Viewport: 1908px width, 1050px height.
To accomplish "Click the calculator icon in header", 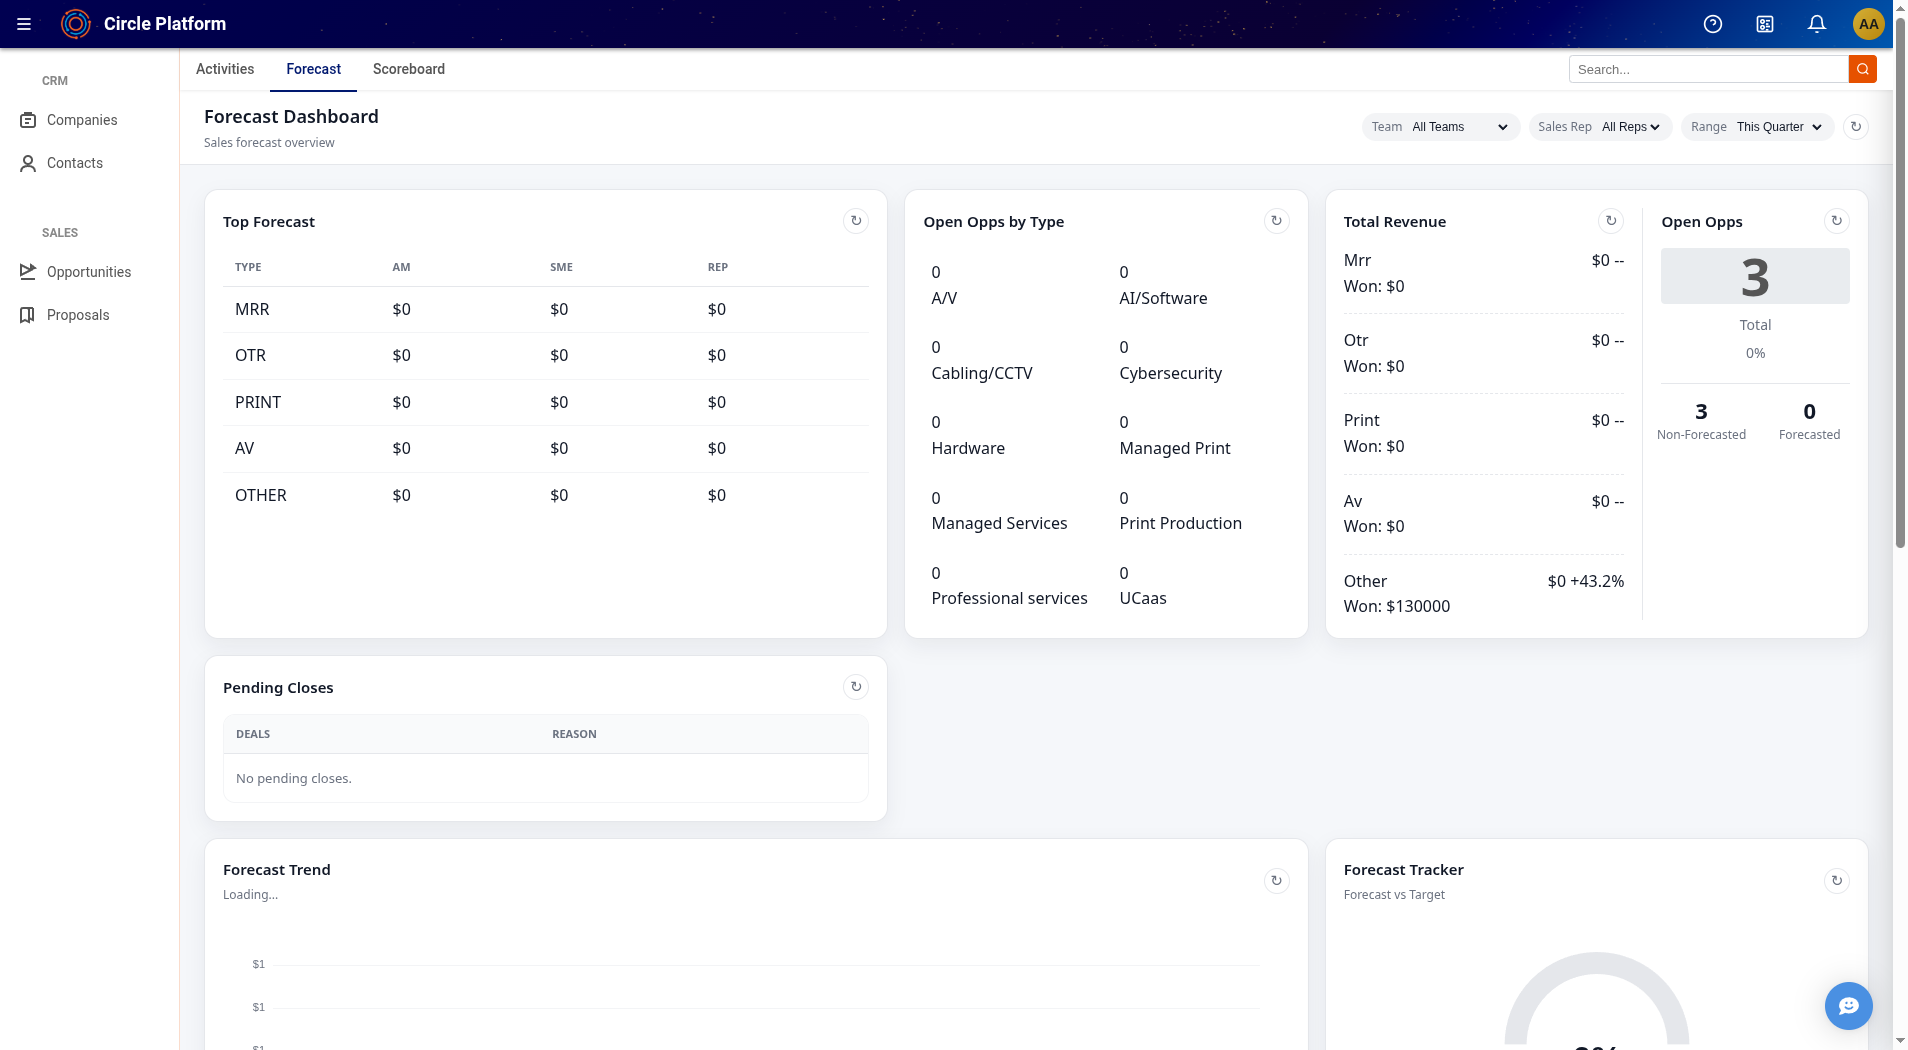I will point(1765,24).
